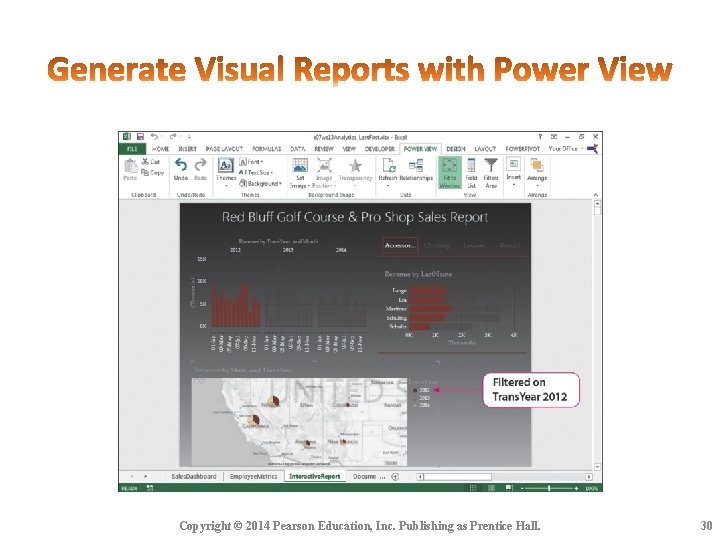Switch to the FORMULAS ribbon tab
This screenshot has width=720, height=540.
pos(266,149)
